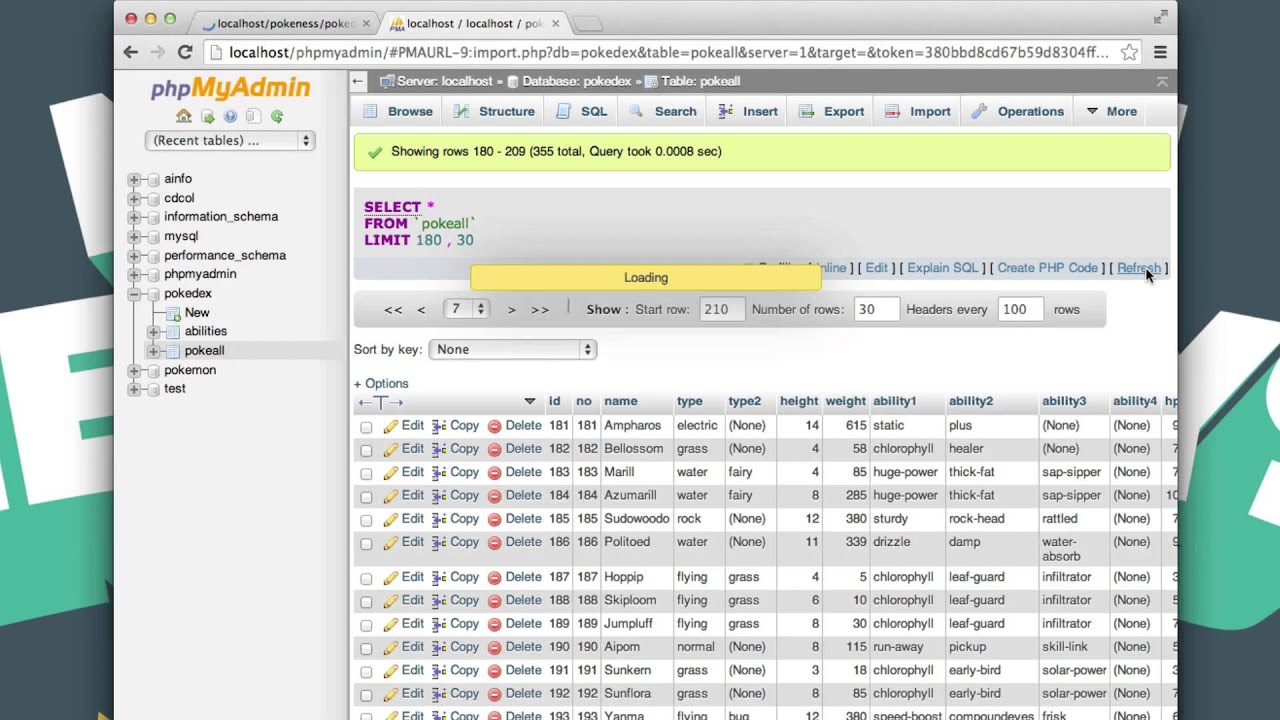Open the phpMyAdmin documentation help icon
Image resolution: width=1280 pixels, height=720 pixels.
point(230,116)
